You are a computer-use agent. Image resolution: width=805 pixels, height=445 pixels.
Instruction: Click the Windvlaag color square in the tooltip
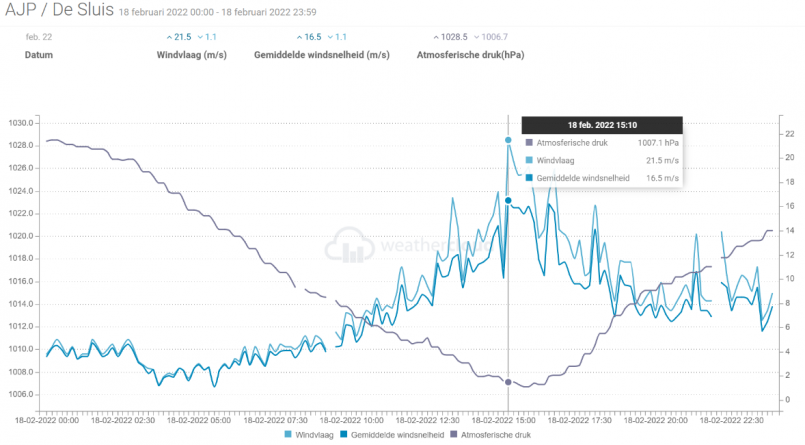tap(529, 160)
